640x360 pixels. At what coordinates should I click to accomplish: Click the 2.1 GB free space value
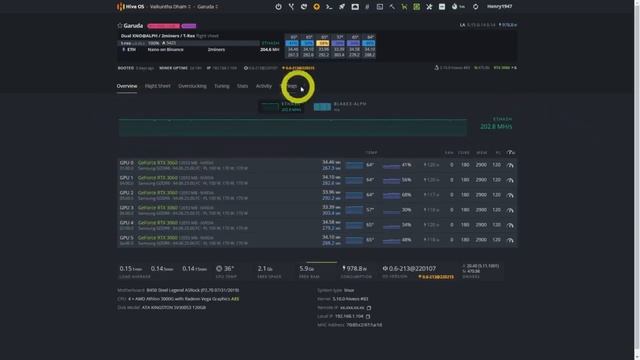tap(265, 269)
